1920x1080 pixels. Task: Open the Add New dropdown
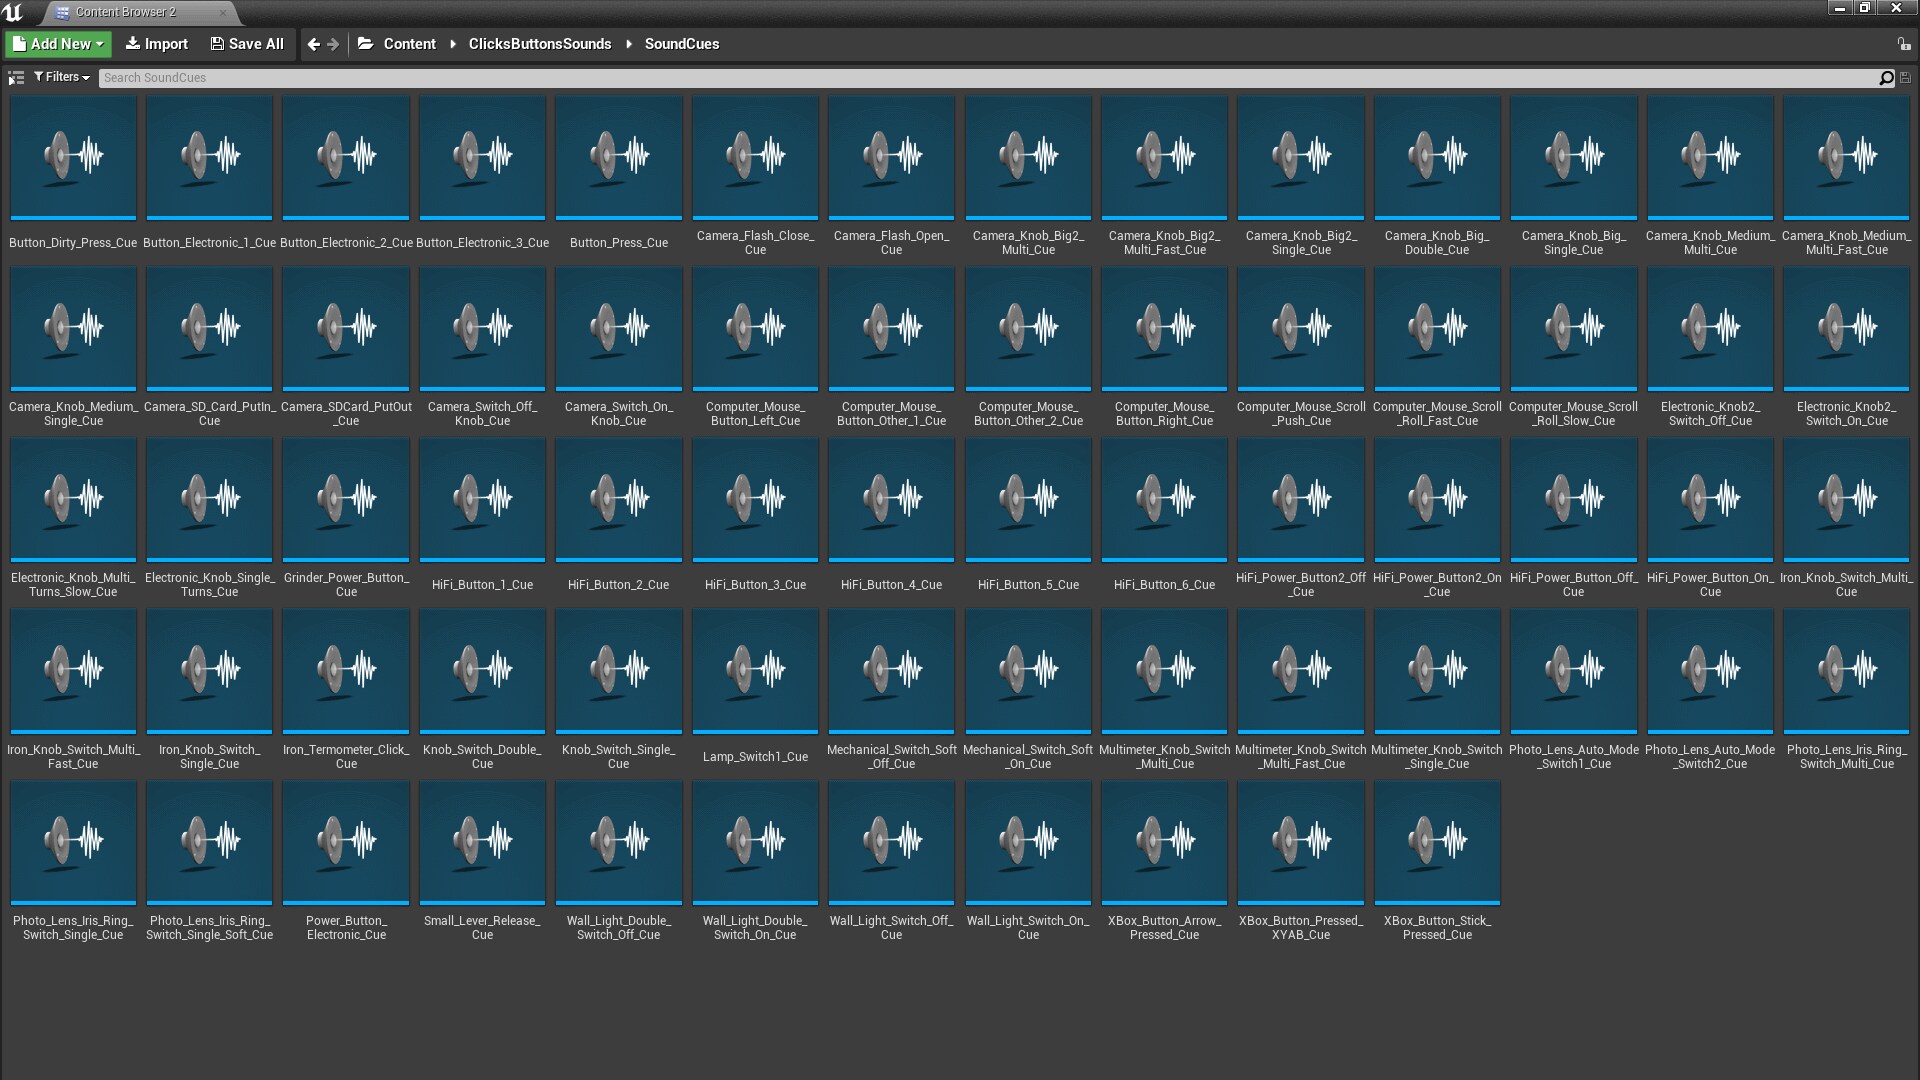(59, 44)
